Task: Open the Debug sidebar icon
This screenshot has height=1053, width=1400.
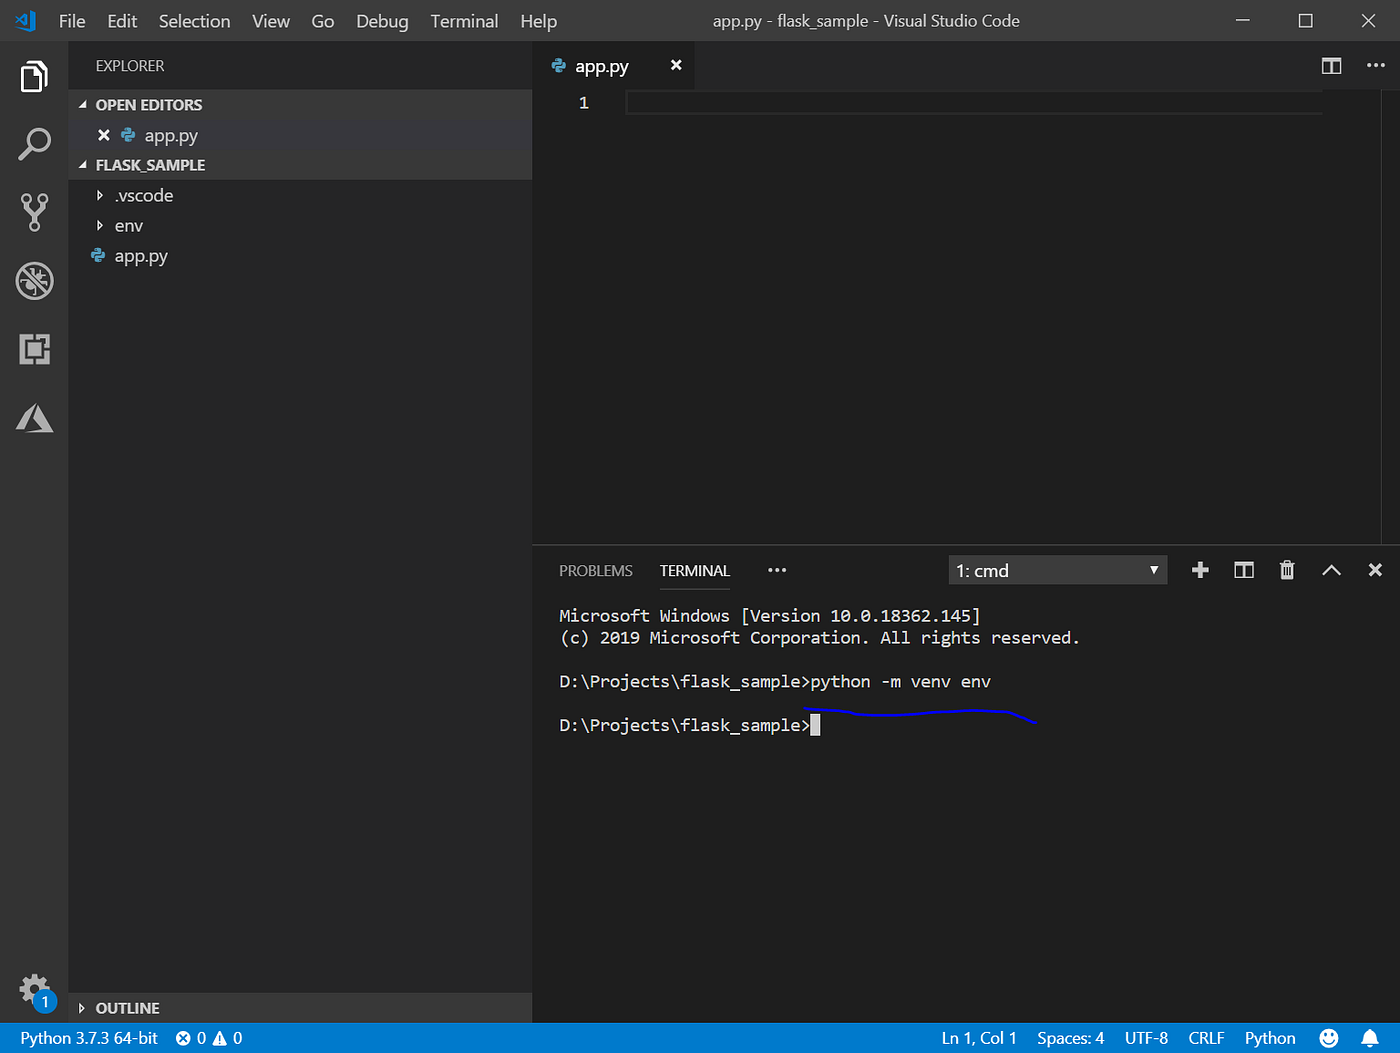Action: click(34, 281)
